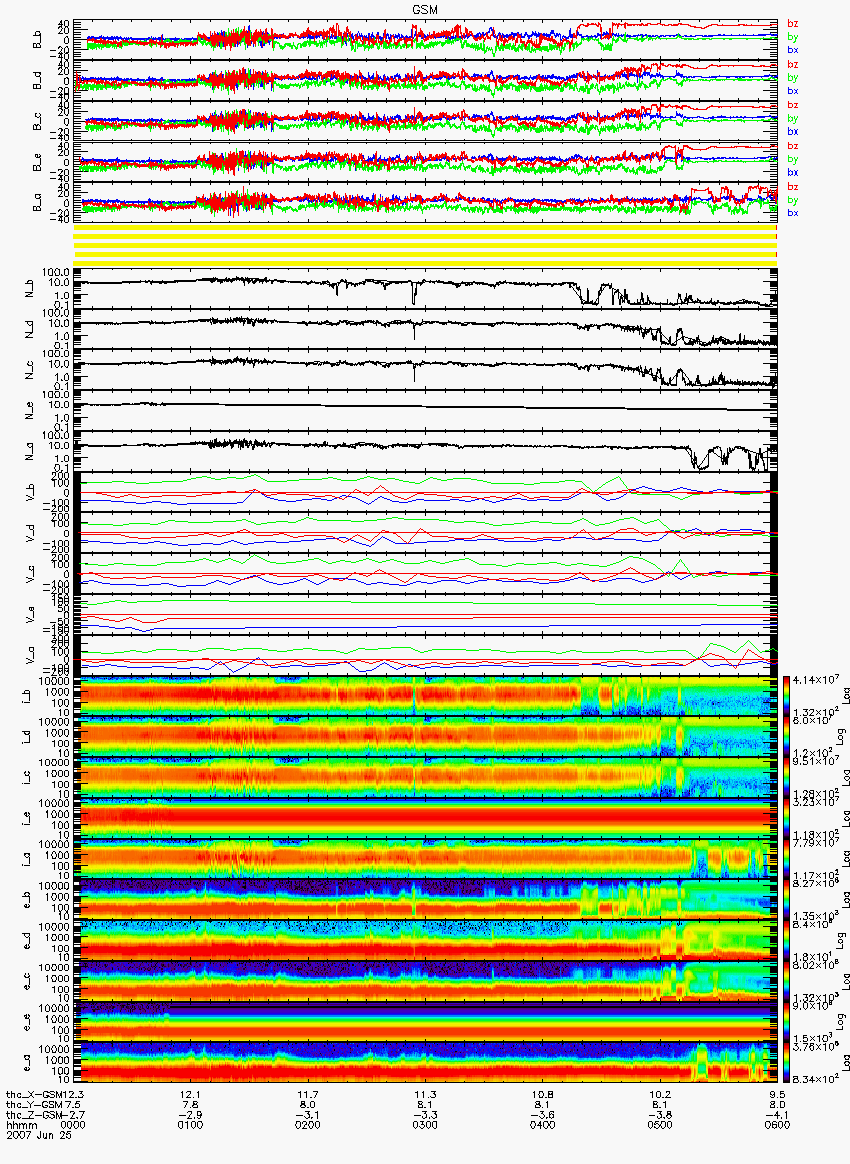Click the red bz legend beside B_a
Viewport: 850px width, 1164px height.
click(792, 187)
